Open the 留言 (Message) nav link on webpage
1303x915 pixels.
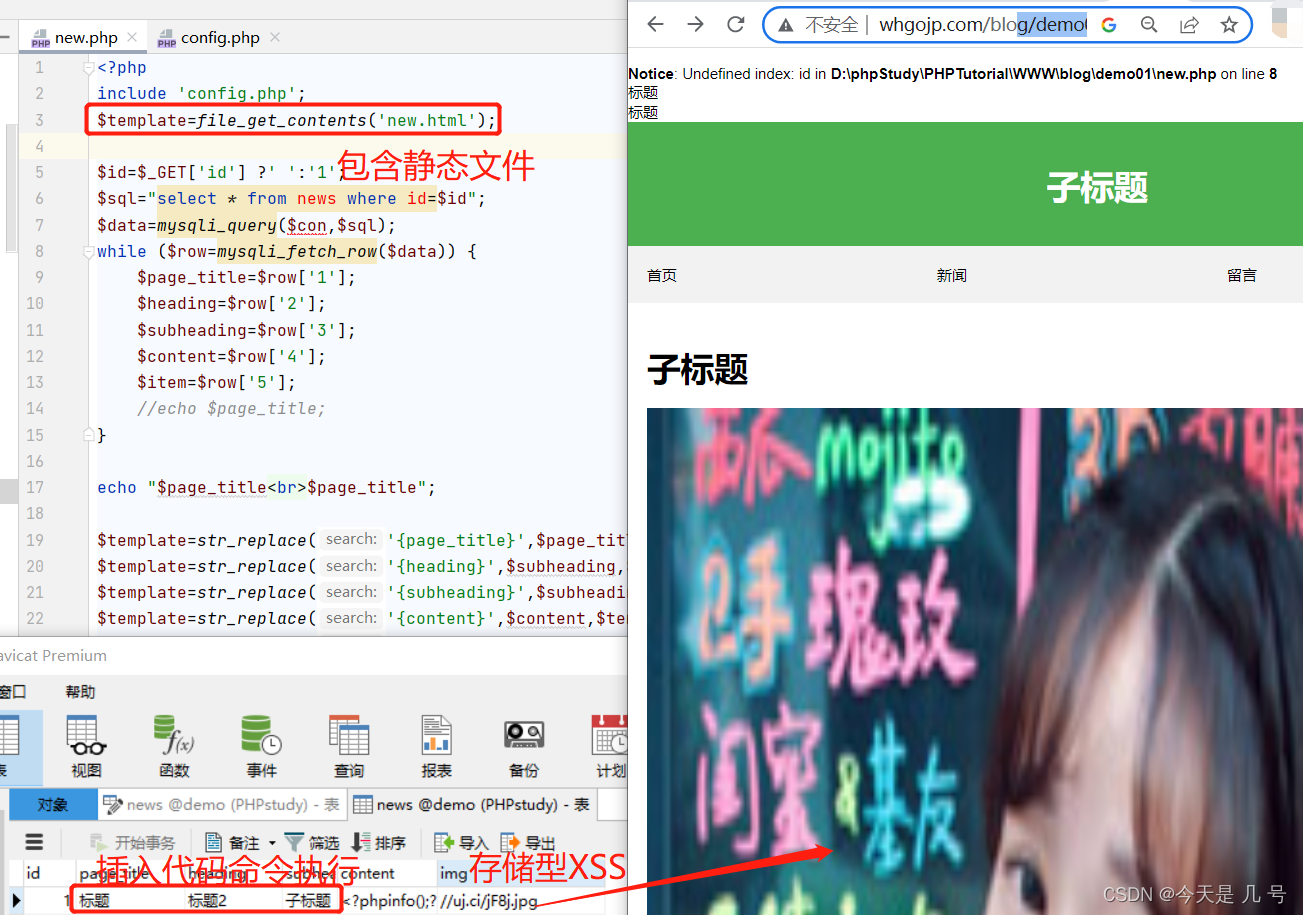(1242, 275)
